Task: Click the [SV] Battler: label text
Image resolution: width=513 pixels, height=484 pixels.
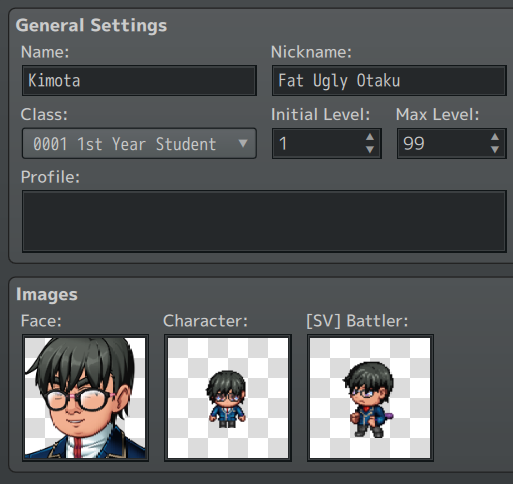Action: pos(357,321)
